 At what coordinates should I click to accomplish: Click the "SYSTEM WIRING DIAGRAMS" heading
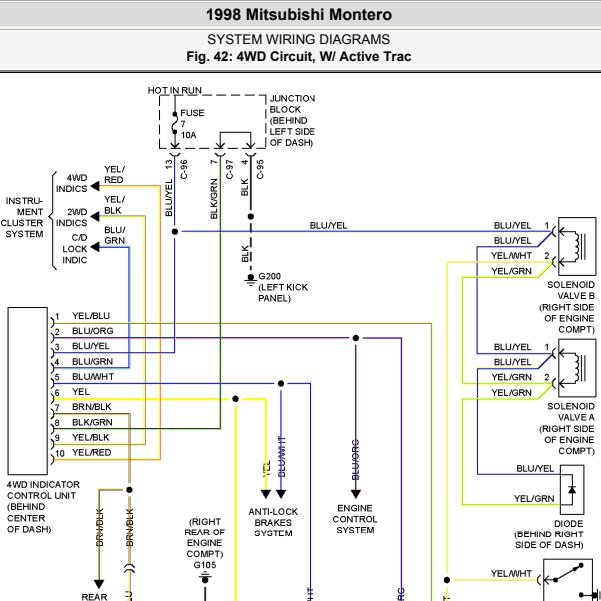tap(299, 39)
